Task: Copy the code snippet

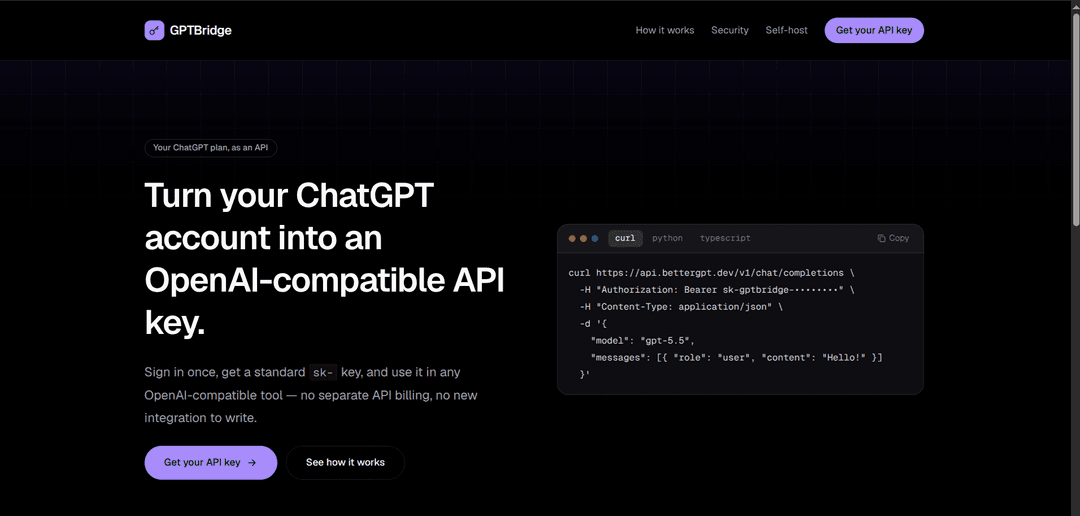Action: pos(893,238)
